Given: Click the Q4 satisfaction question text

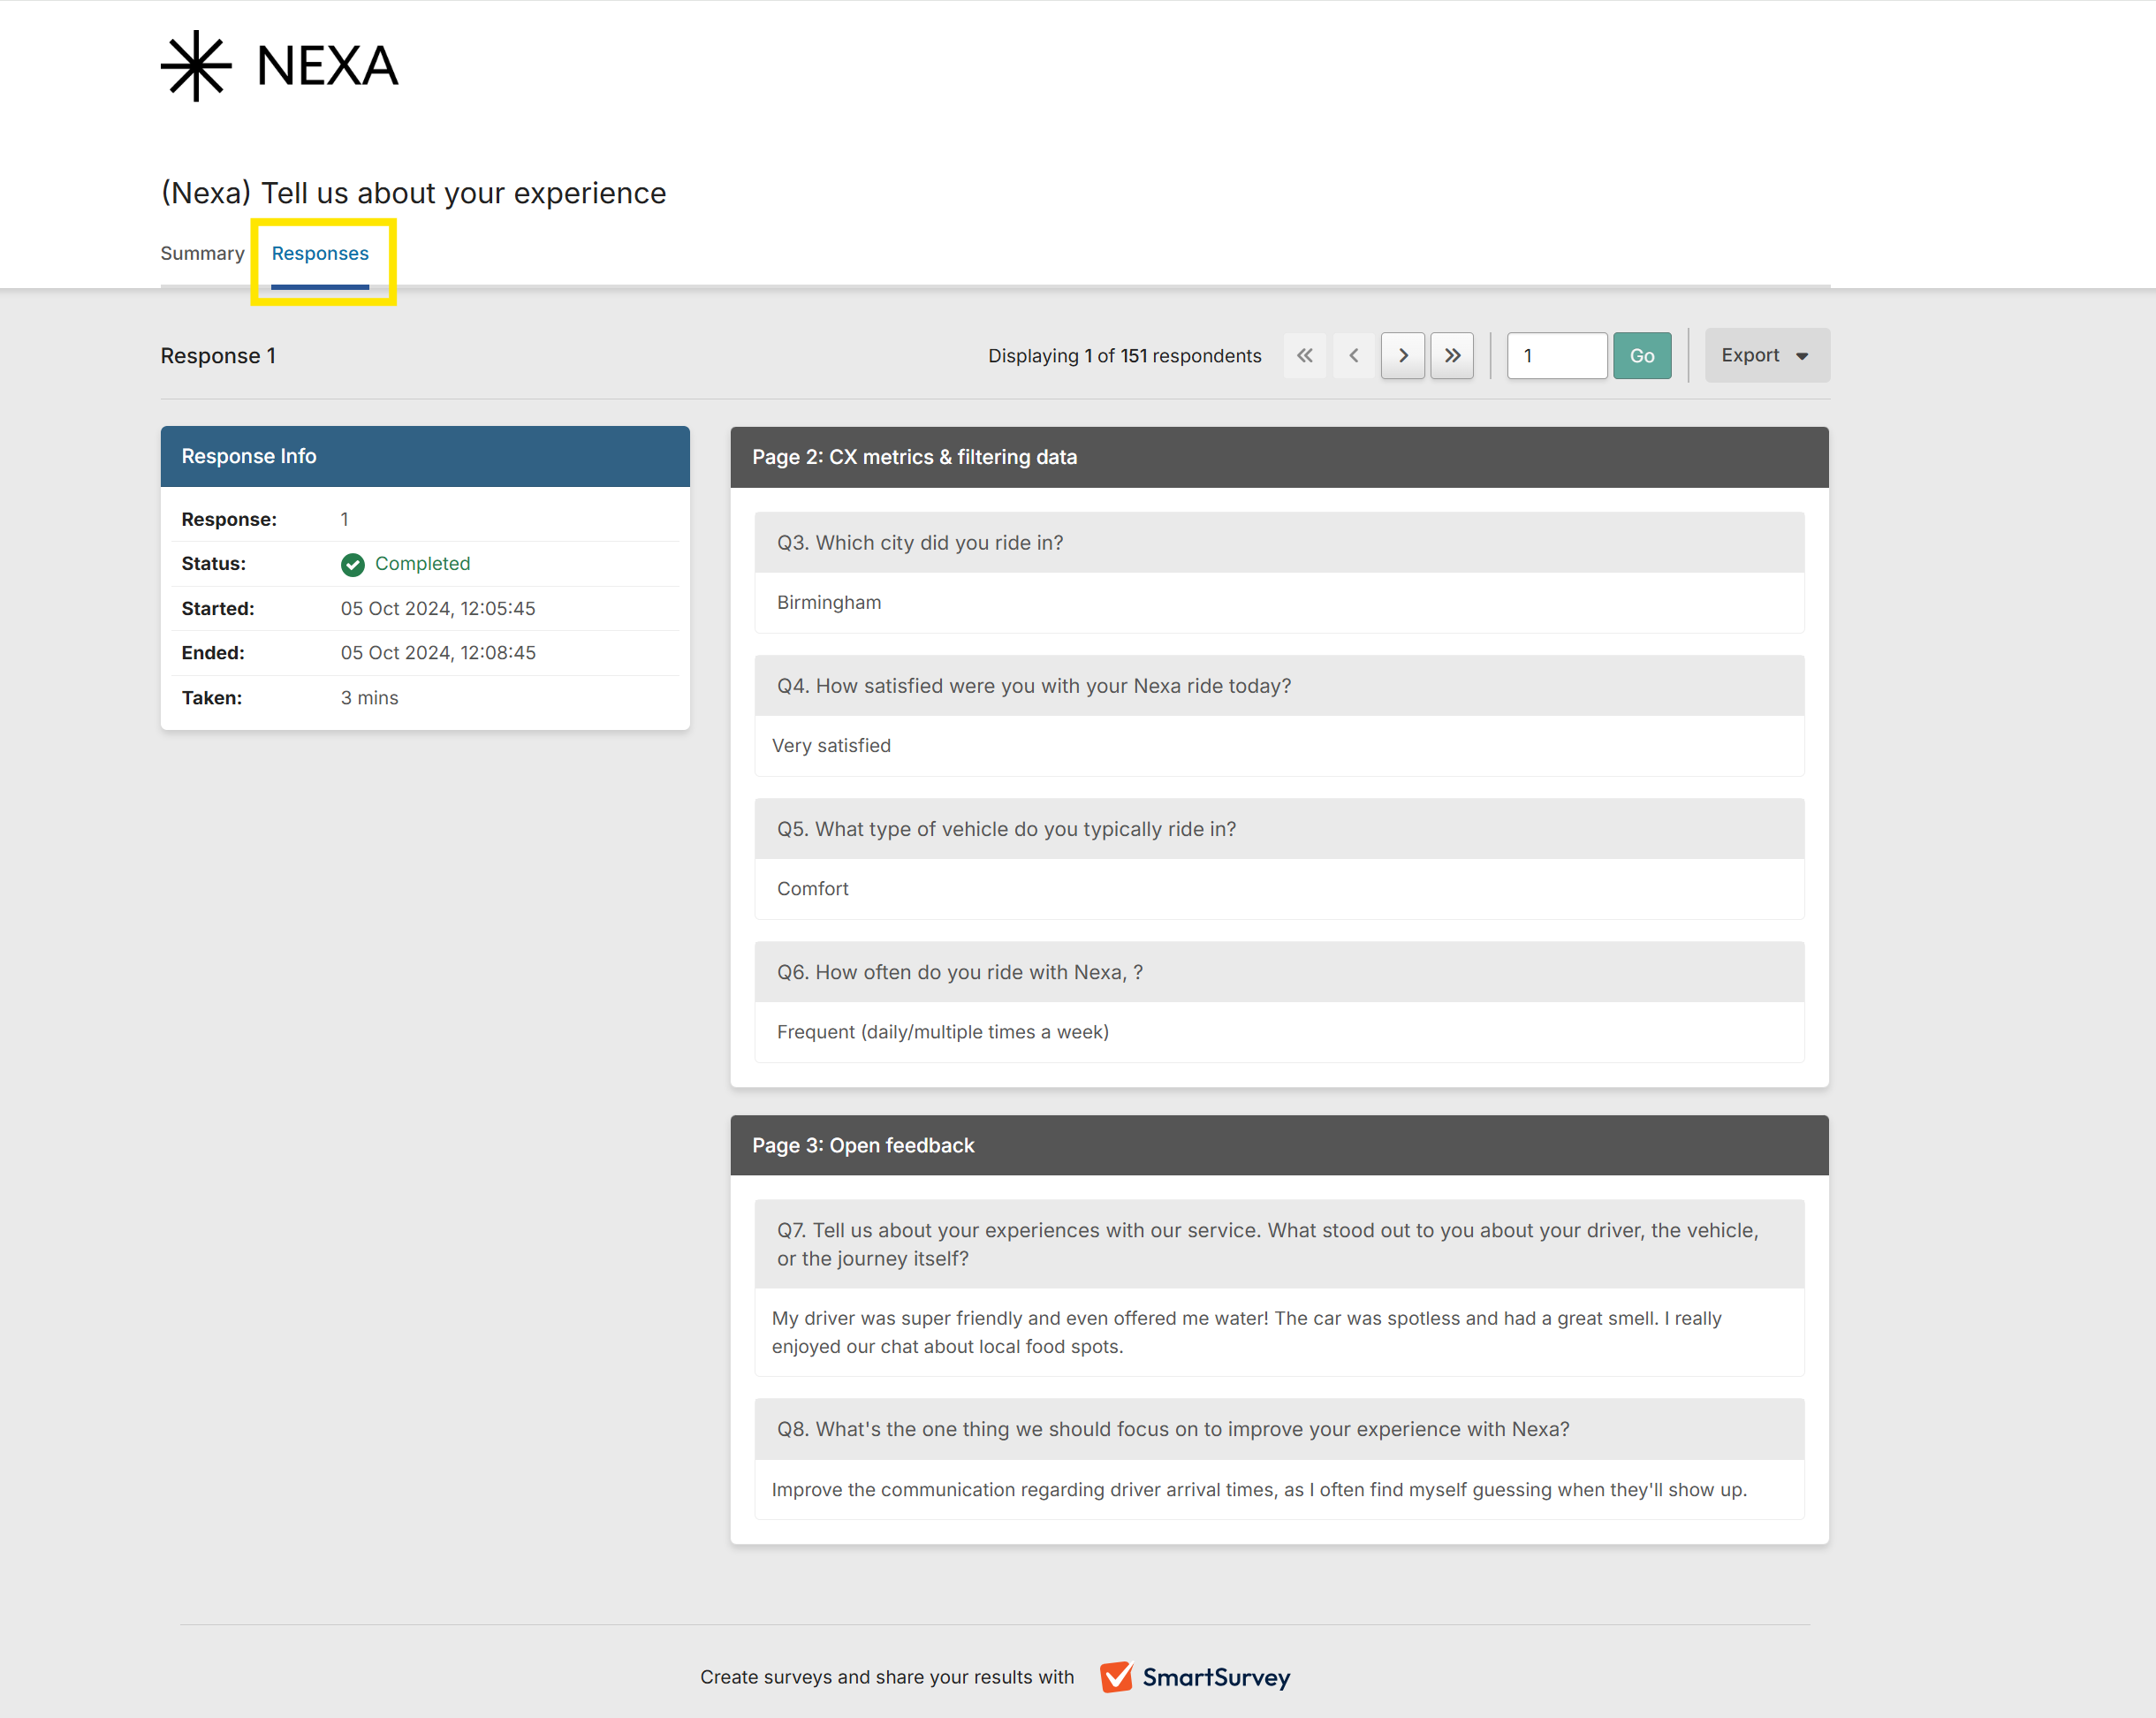Looking at the screenshot, I should pos(1034,685).
